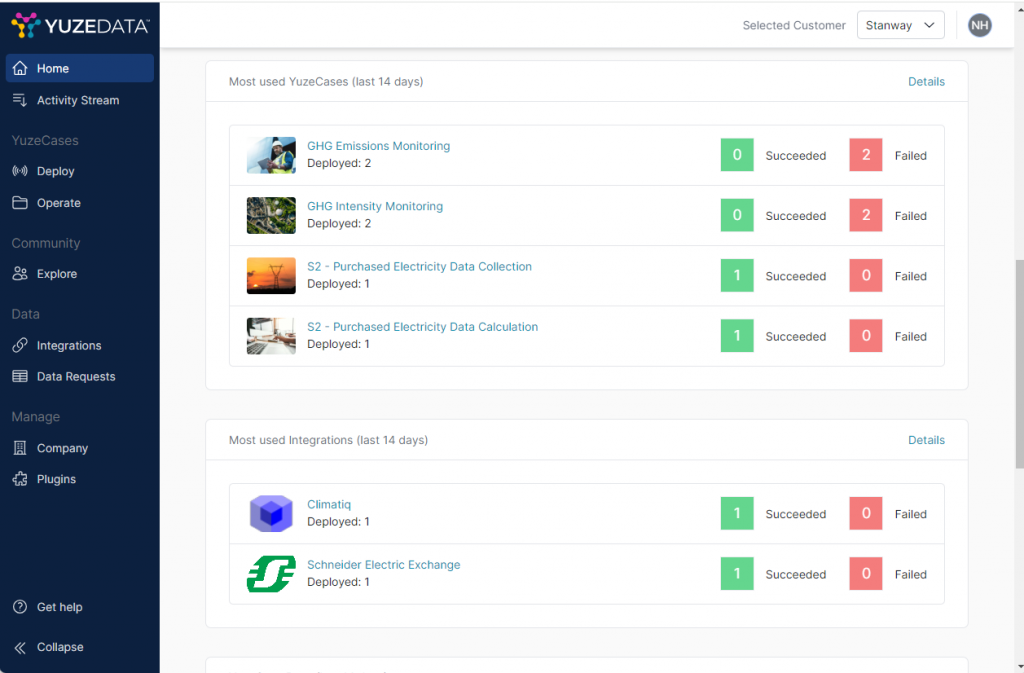Open Details for most used YuzeCases
Viewport: 1024px width, 673px height.
coord(926,82)
